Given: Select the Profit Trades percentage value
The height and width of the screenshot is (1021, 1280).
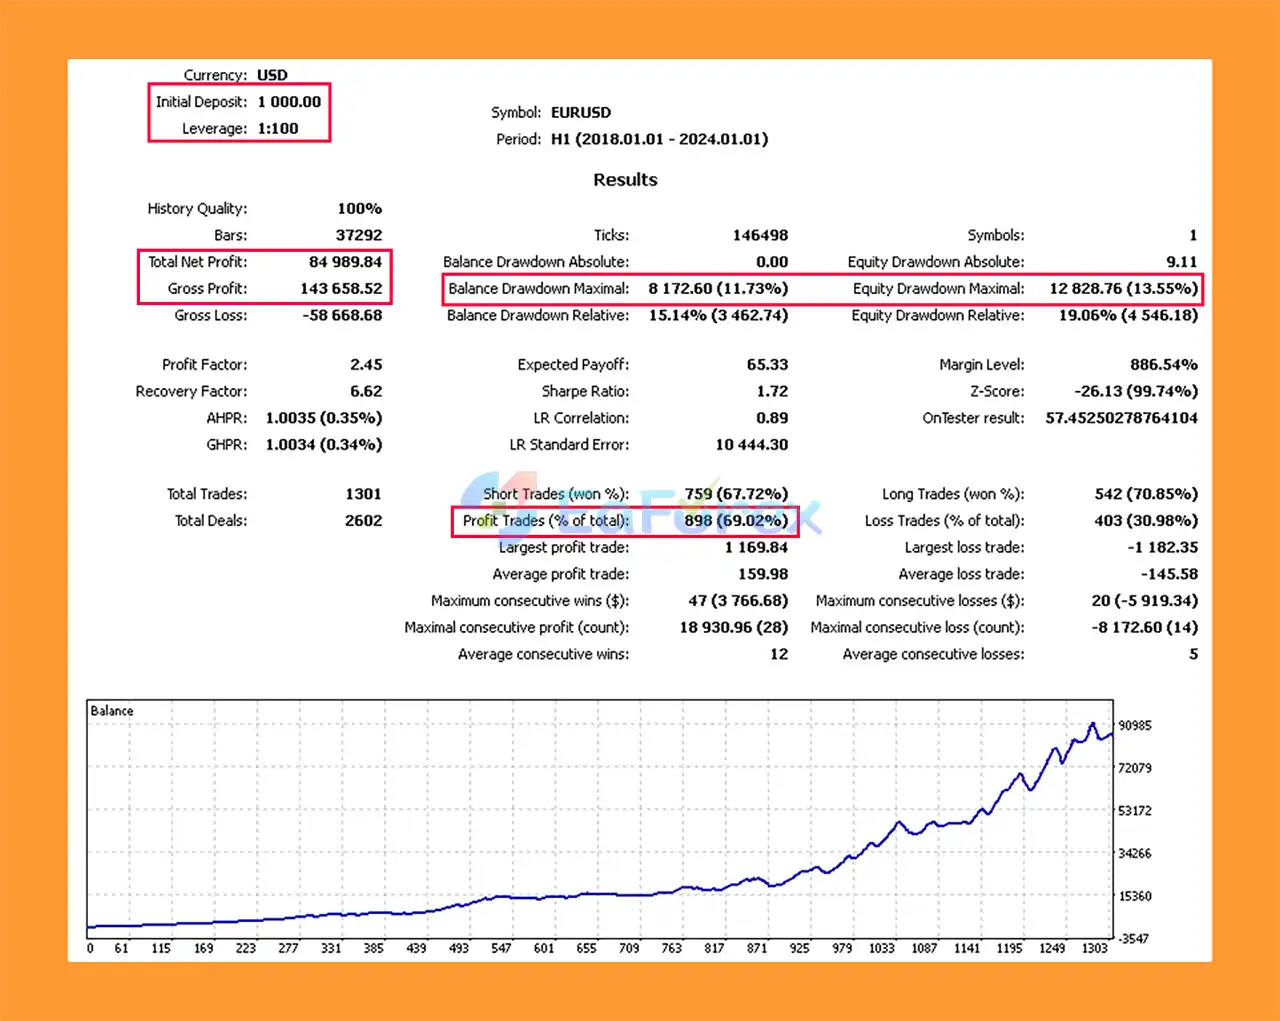Looking at the screenshot, I should (x=751, y=520).
